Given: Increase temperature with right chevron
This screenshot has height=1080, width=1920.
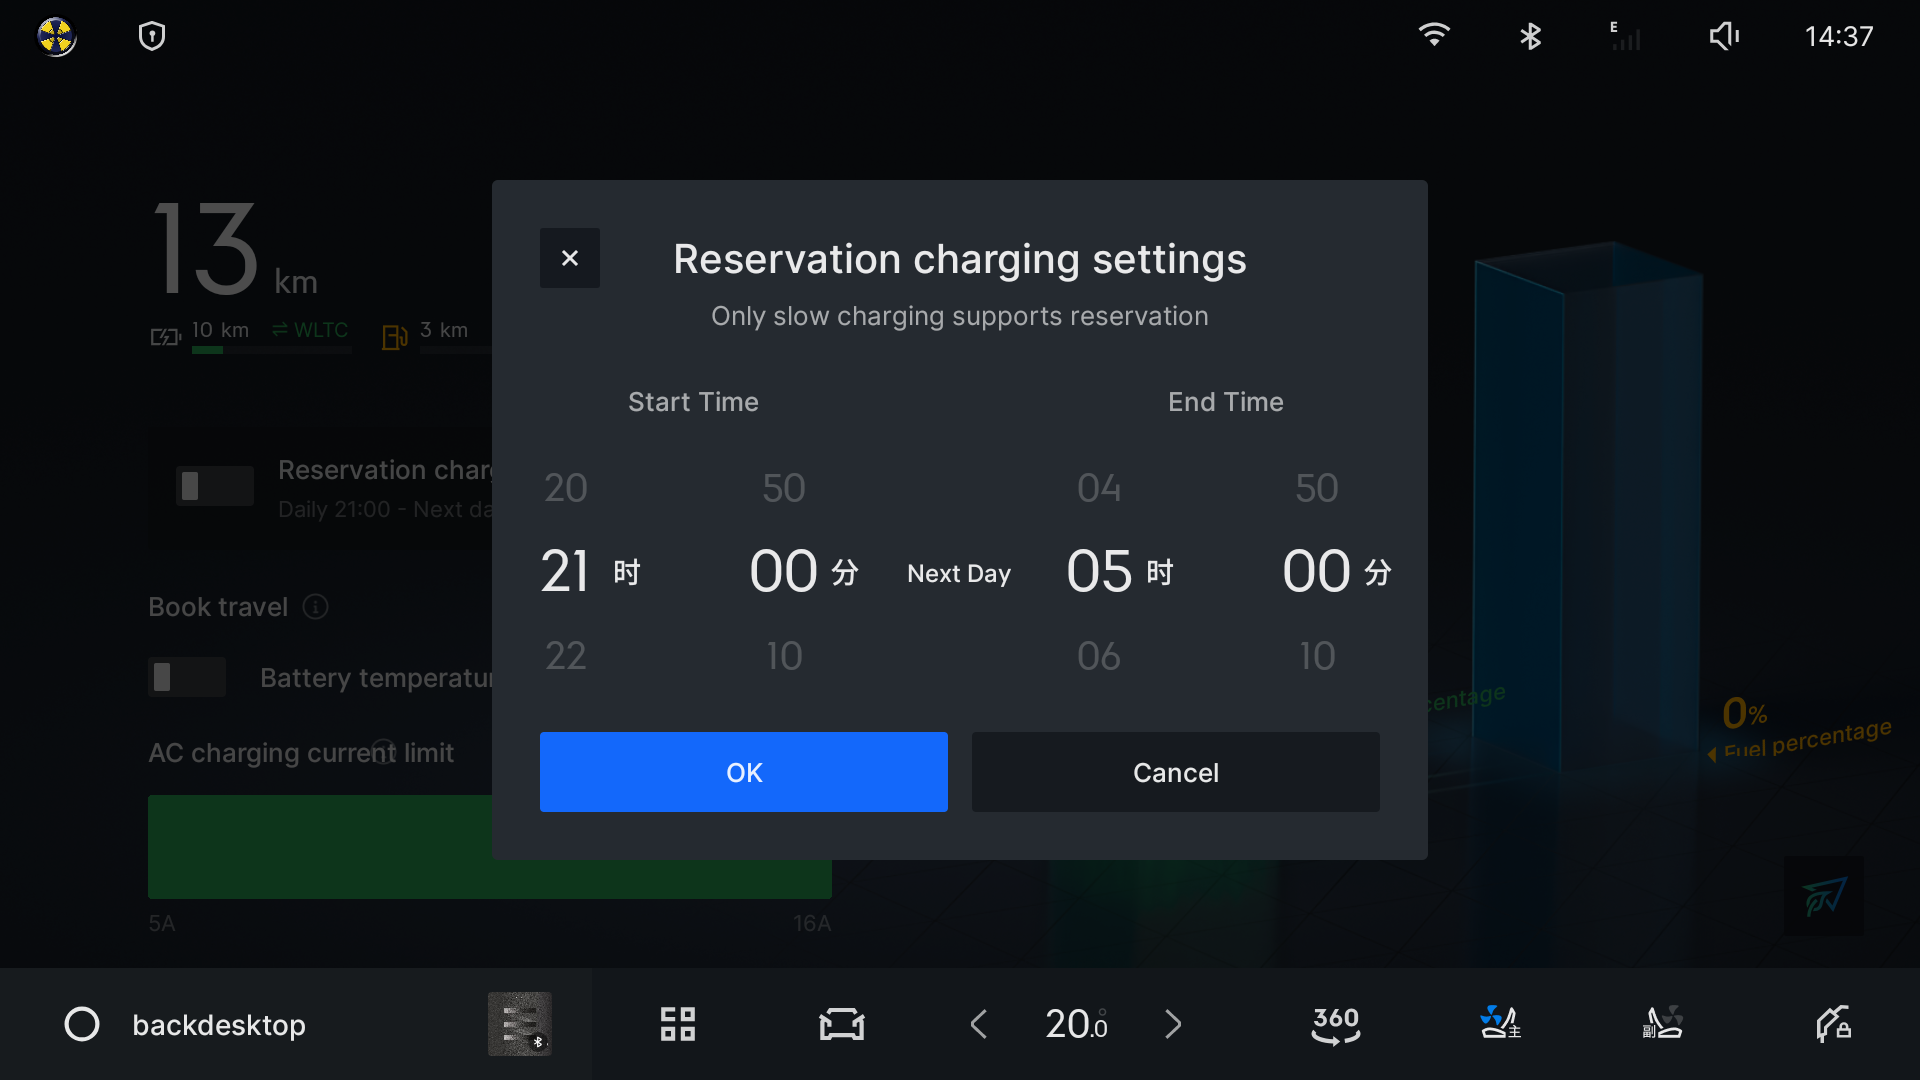Looking at the screenshot, I should point(1173,1024).
